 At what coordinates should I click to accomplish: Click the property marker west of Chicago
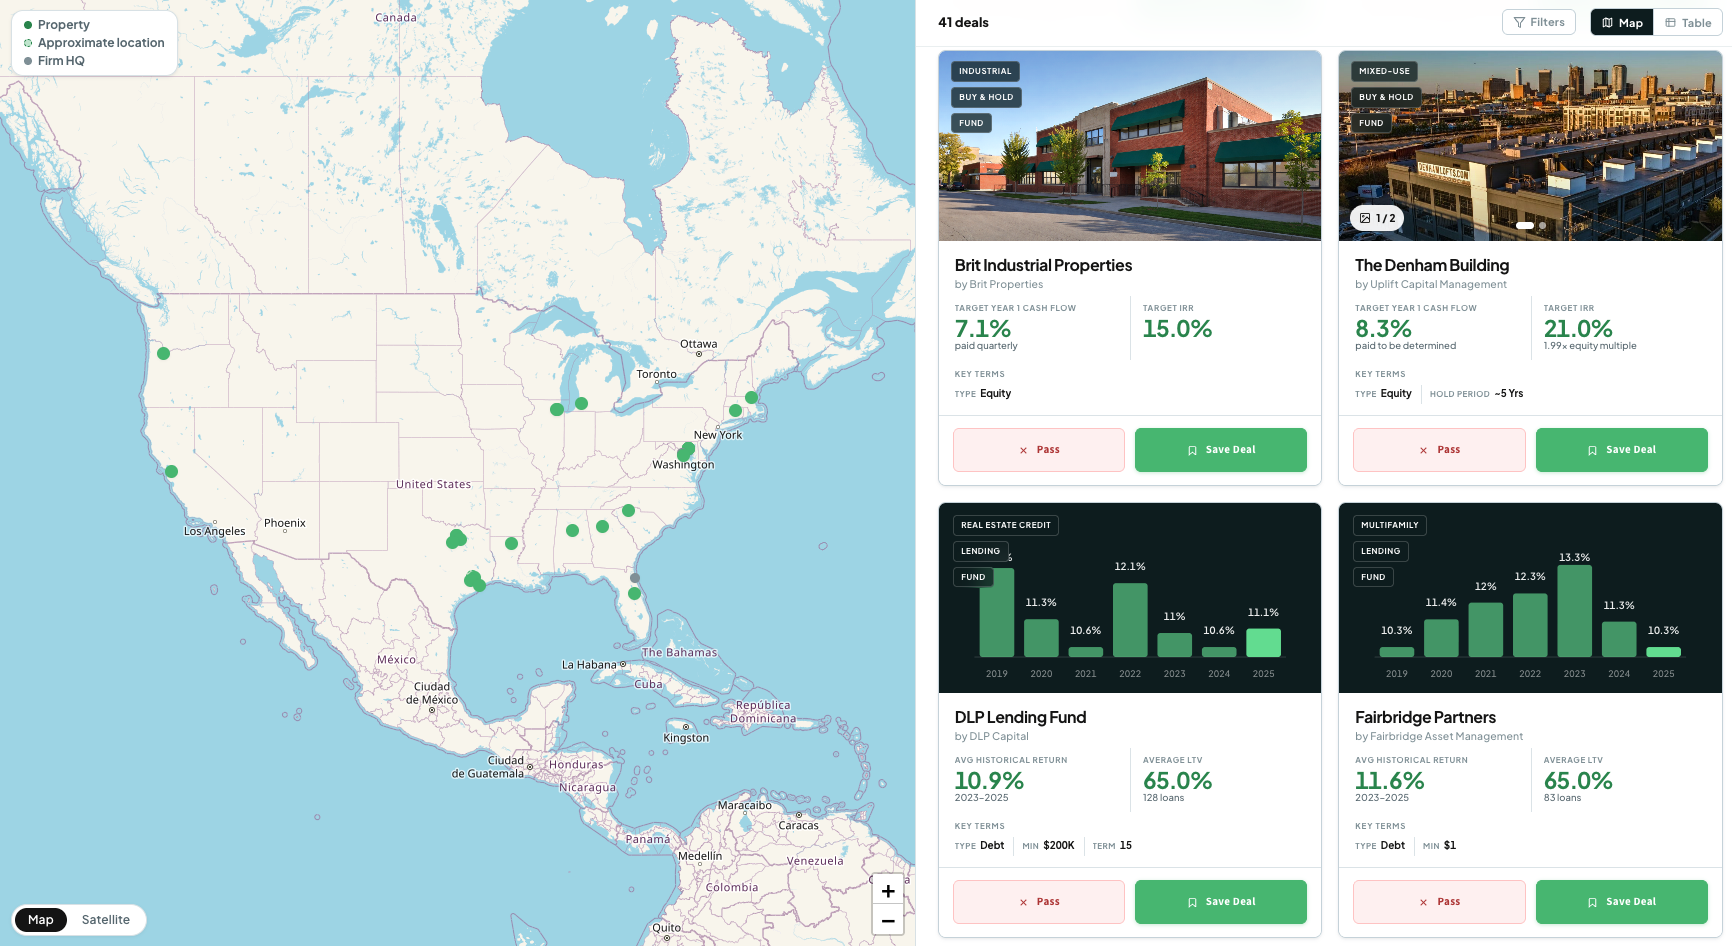click(x=557, y=409)
